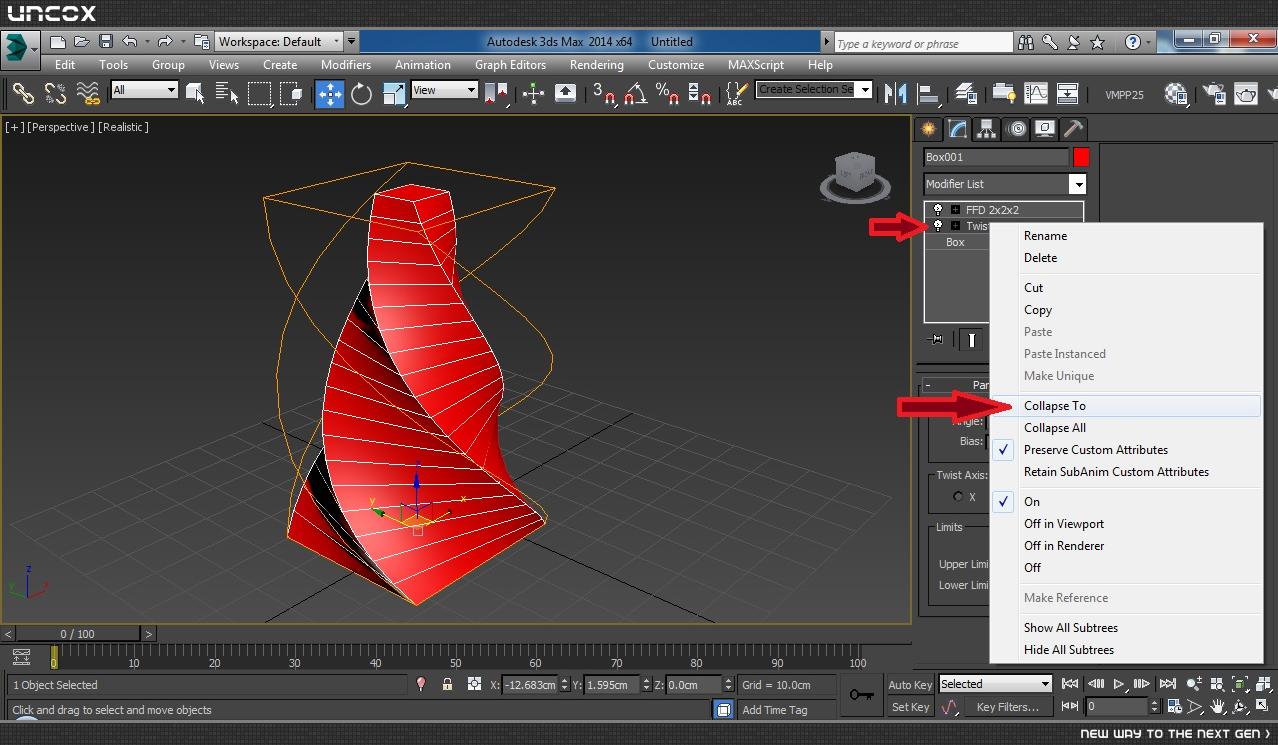Viewport: 1278px width, 745px height.
Task: Open the Material Editor
Action: coord(1176,94)
